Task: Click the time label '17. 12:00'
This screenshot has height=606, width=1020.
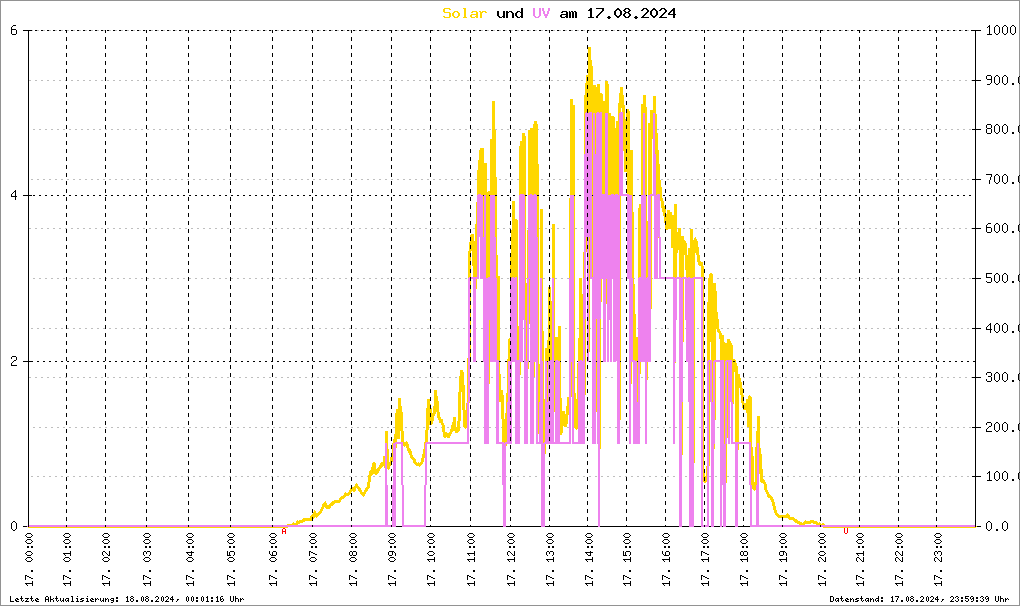Action: click(x=511, y=559)
